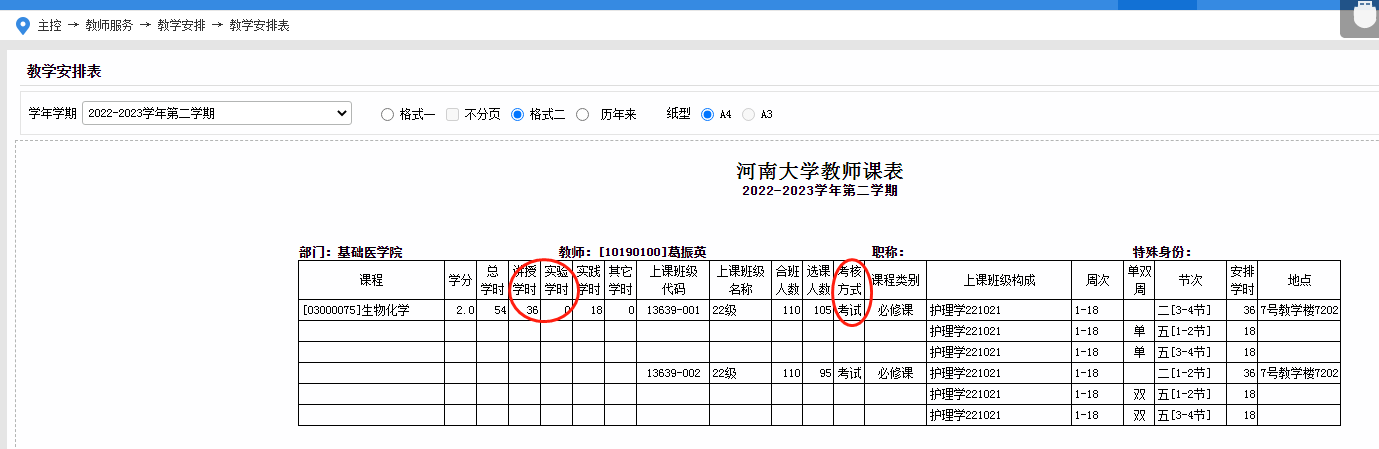Click the 特殊身份 label

pos(1161,253)
